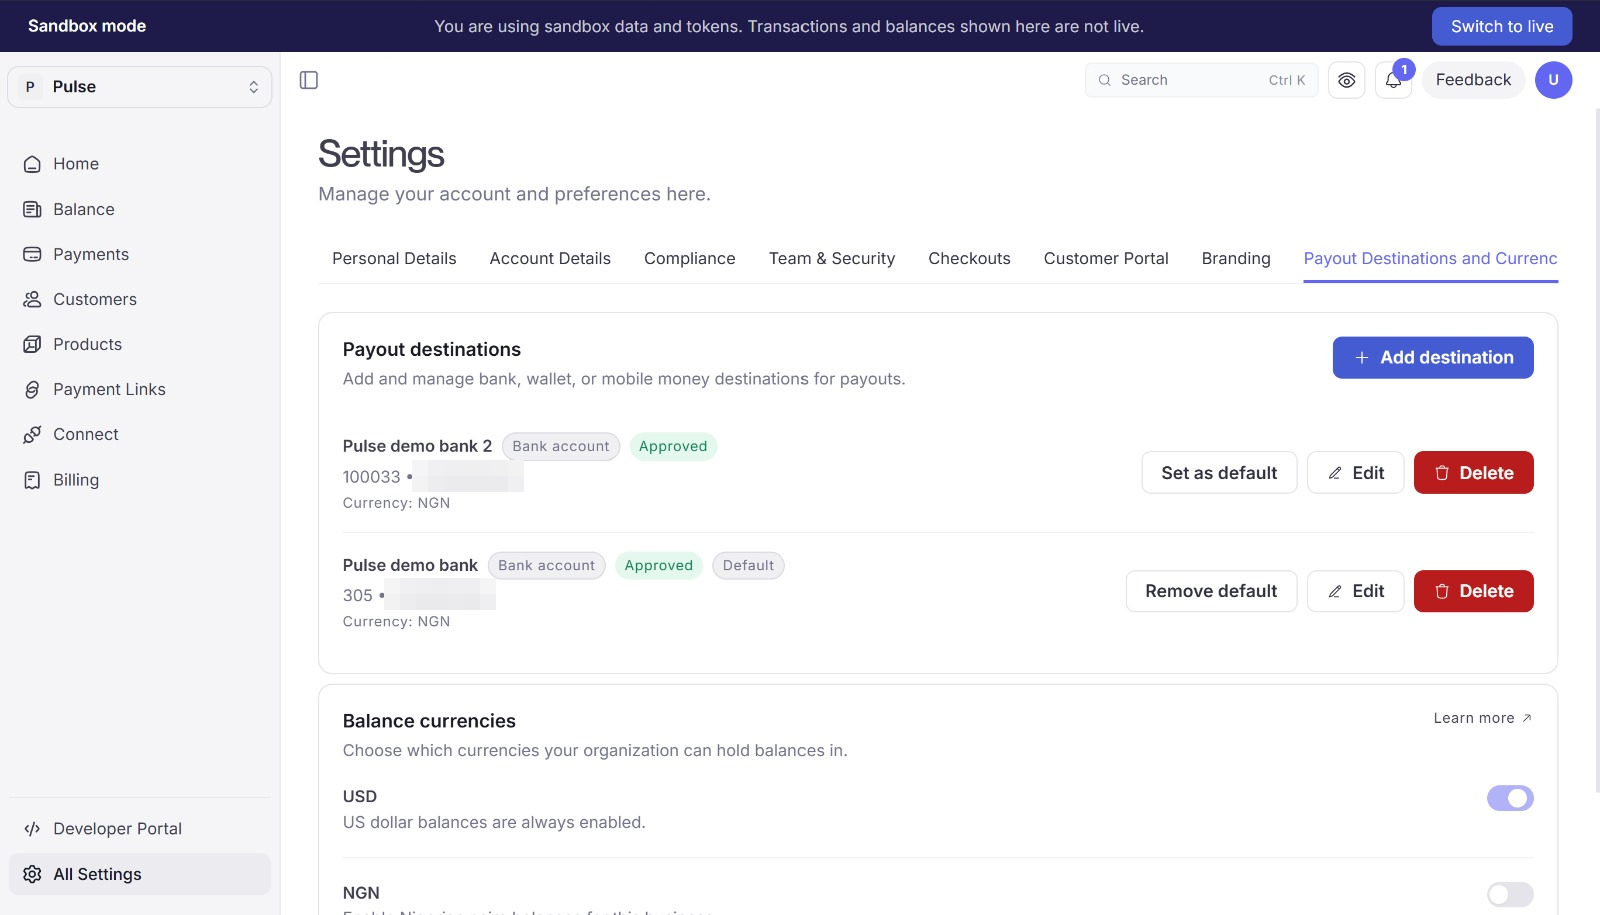Click the page vertical scrollbar
Screen dimensions: 1600x915
pos(1596,450)
